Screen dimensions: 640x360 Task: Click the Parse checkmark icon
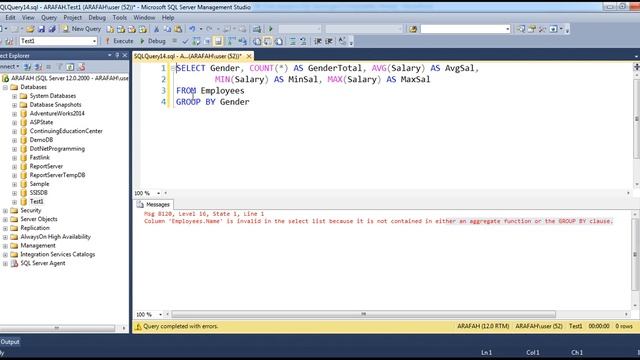185,41
